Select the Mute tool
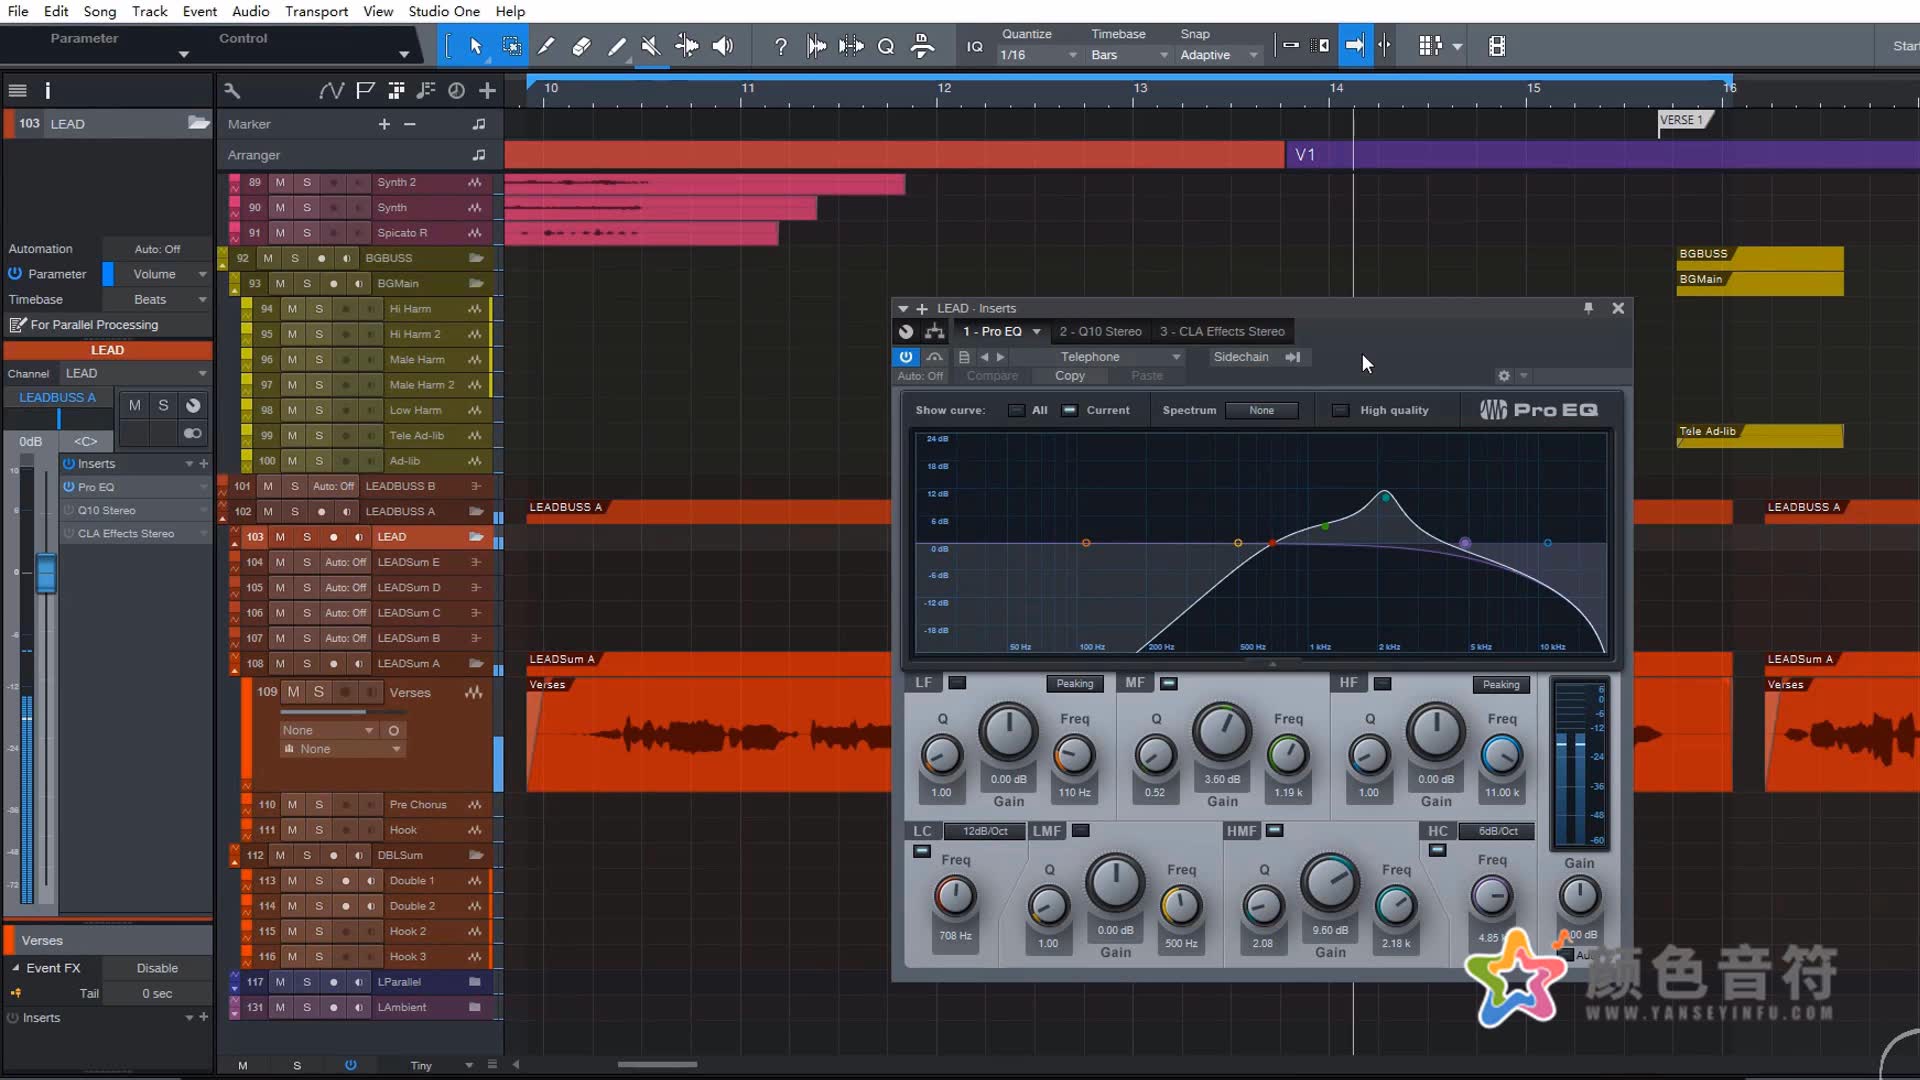 (651, 46)
